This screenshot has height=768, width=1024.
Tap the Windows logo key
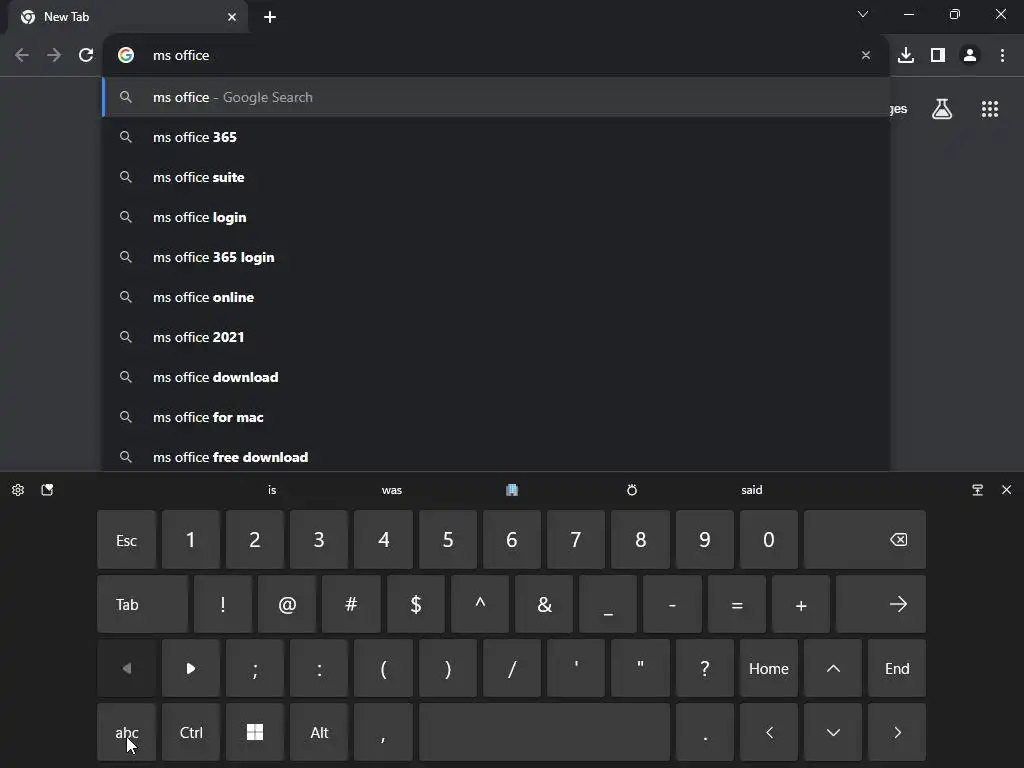[x=255, y=732]
